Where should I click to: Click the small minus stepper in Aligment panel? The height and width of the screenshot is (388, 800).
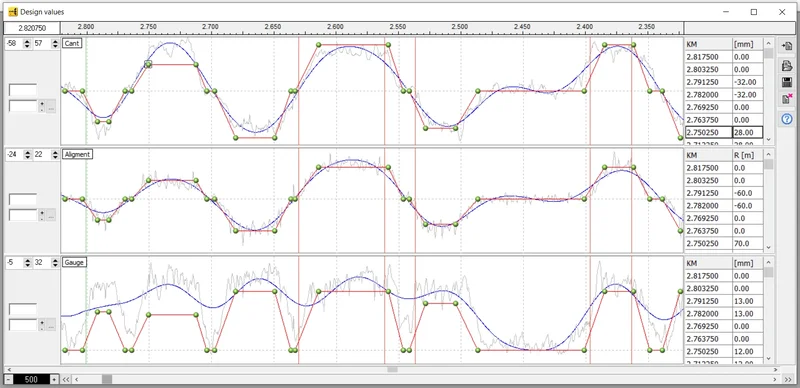click(42, 219)
